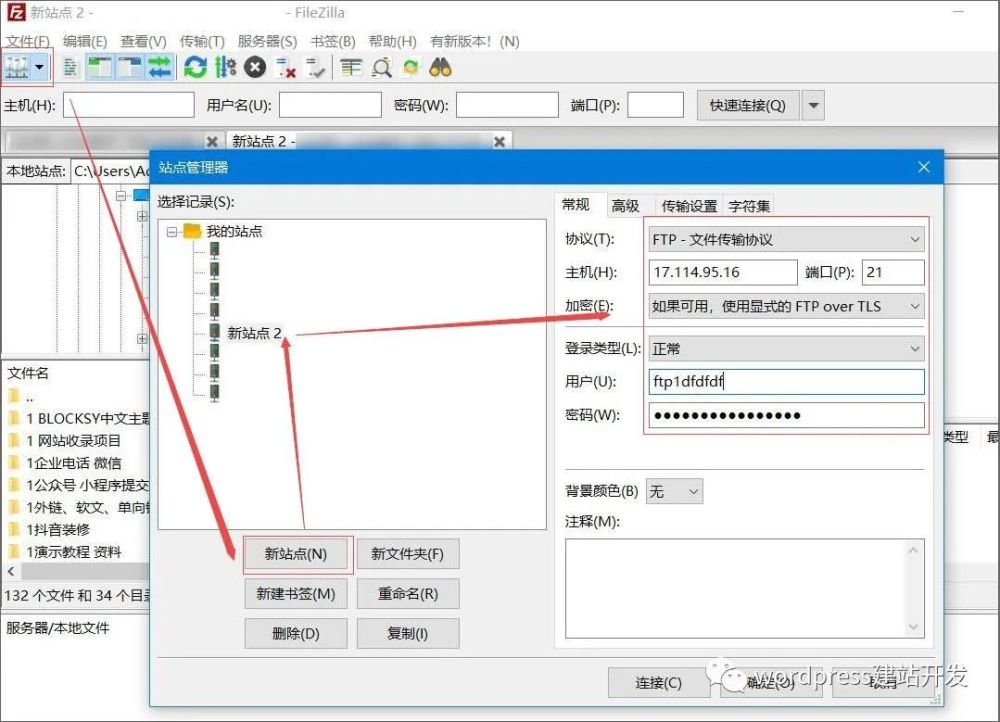This screenshot has height=722, width=1000.
Task: Open the 协议(T) protocol dropdown
Action: pyautogui.click(x=786, y=239)
